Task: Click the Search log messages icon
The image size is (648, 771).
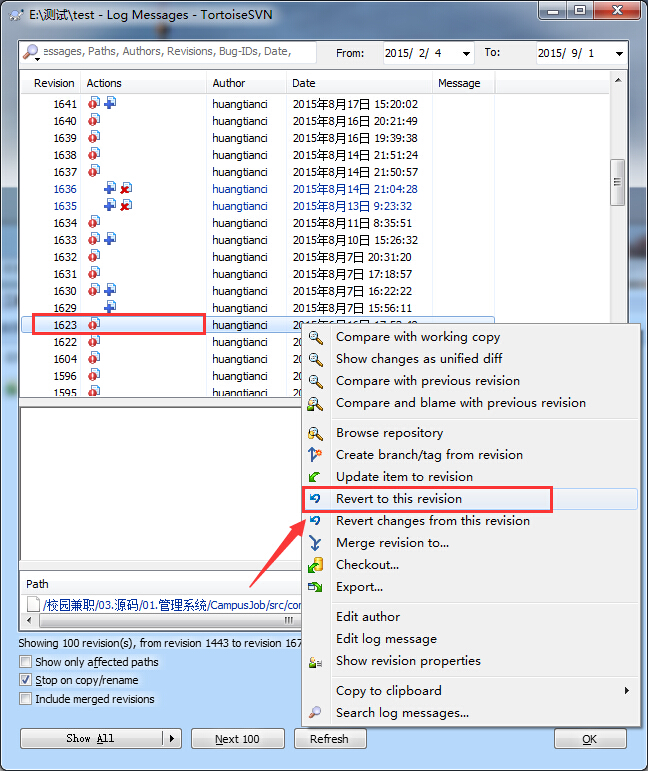Action: (x=315, y=712)
